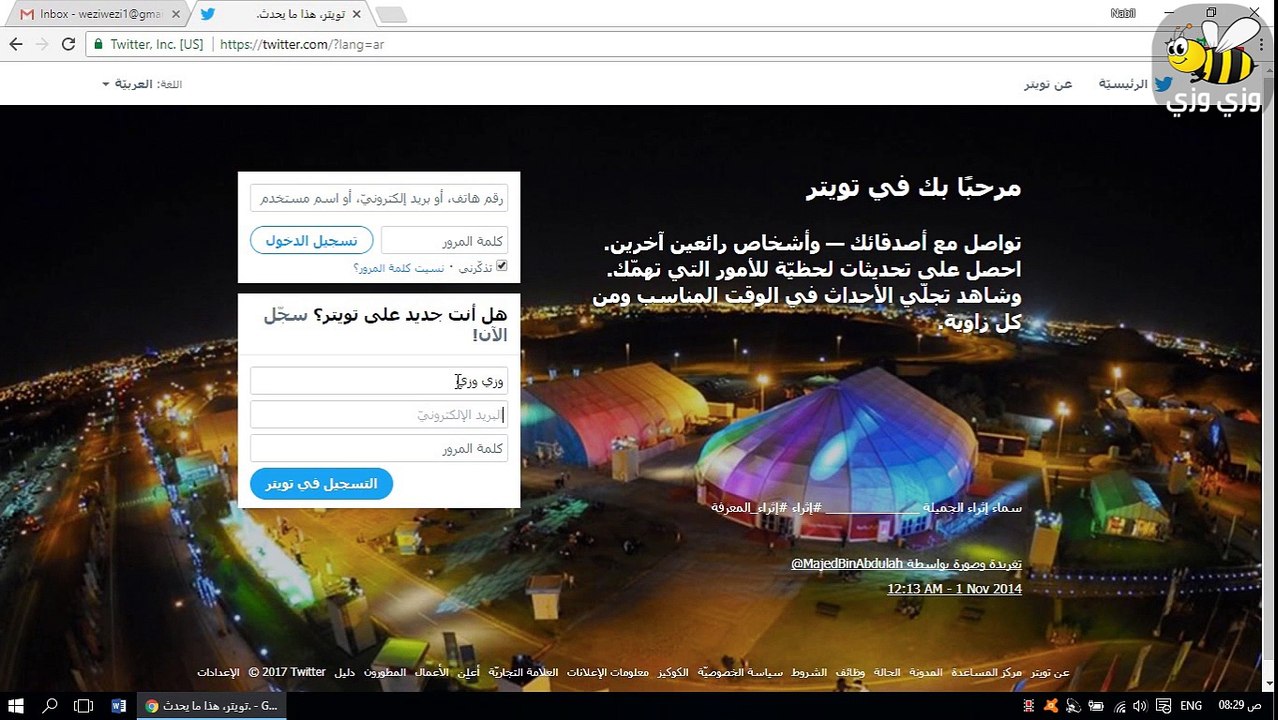Open the الأعمال footer link
The width and height of the screenshot is (1278, 720).
433,672
